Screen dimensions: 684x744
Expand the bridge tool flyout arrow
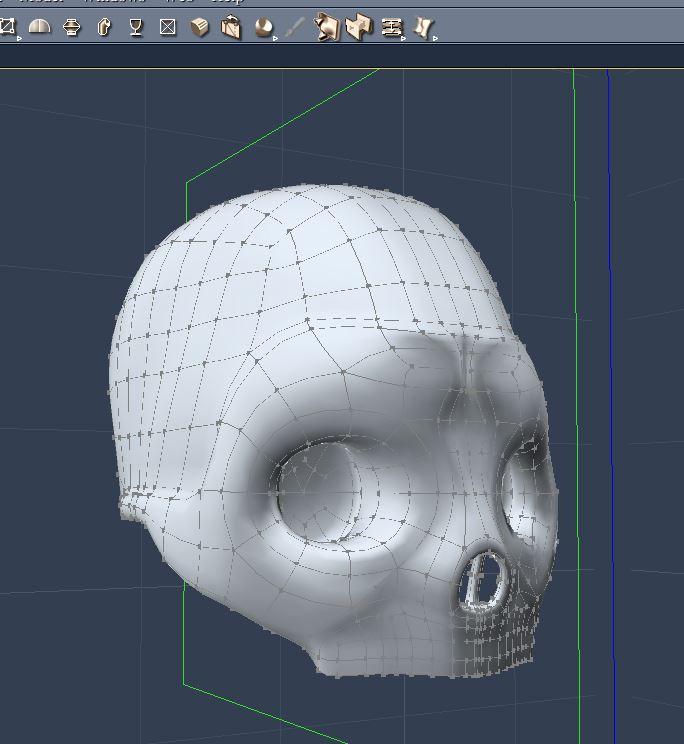click(x=403, y=38)
